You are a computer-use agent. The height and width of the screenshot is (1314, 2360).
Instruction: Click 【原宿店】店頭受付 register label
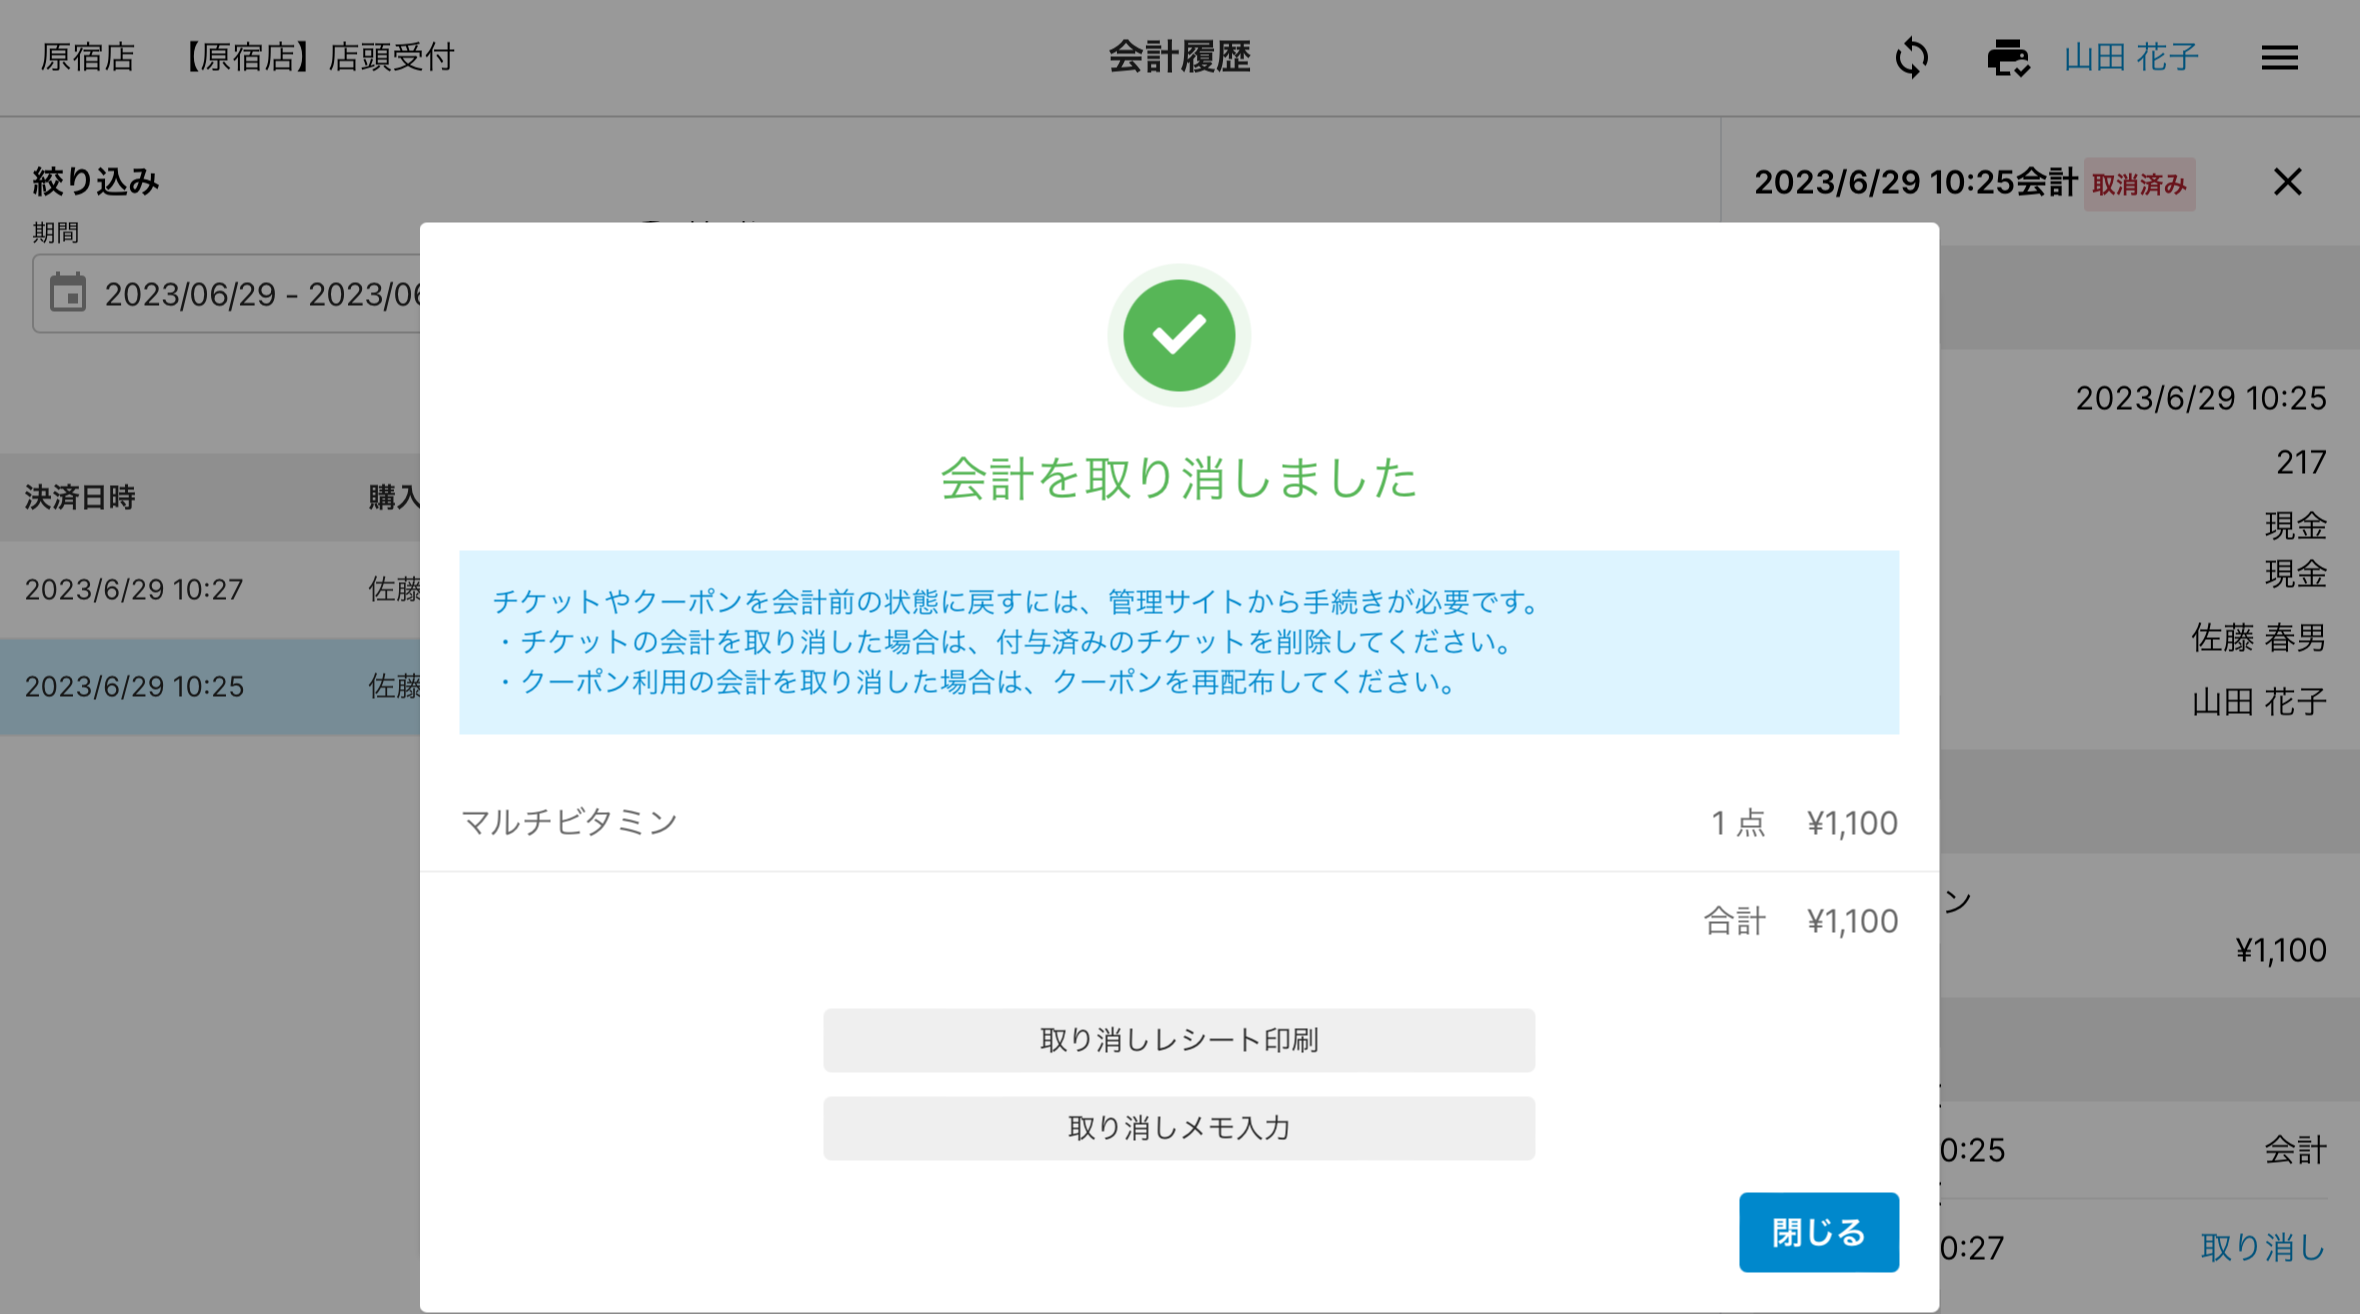coord(318,58)
